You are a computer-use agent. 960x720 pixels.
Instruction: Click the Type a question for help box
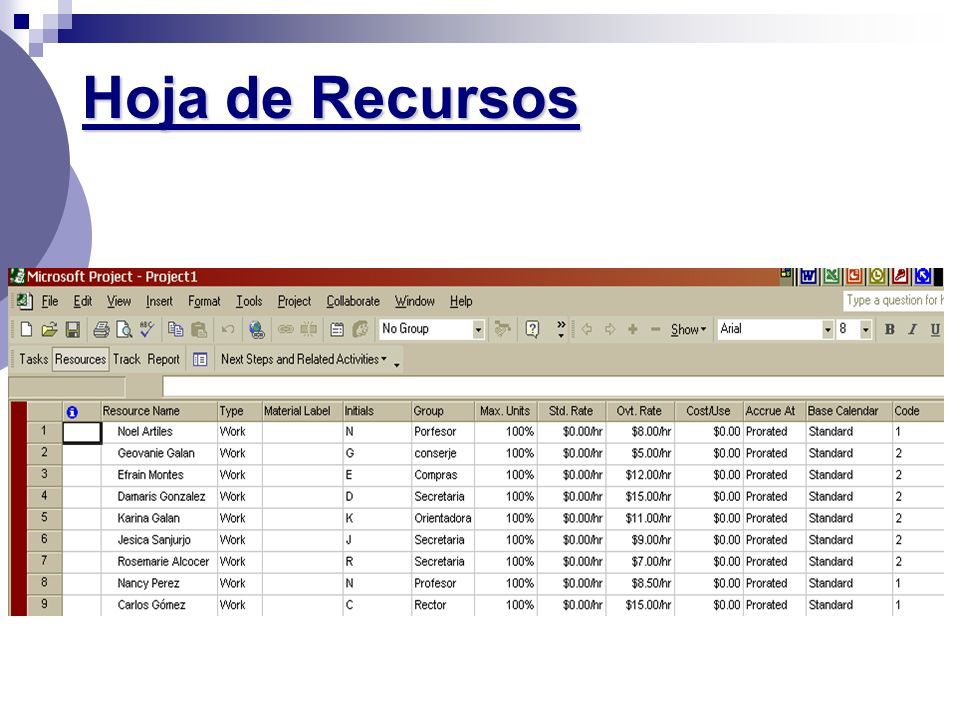click(x=893, y=301)
